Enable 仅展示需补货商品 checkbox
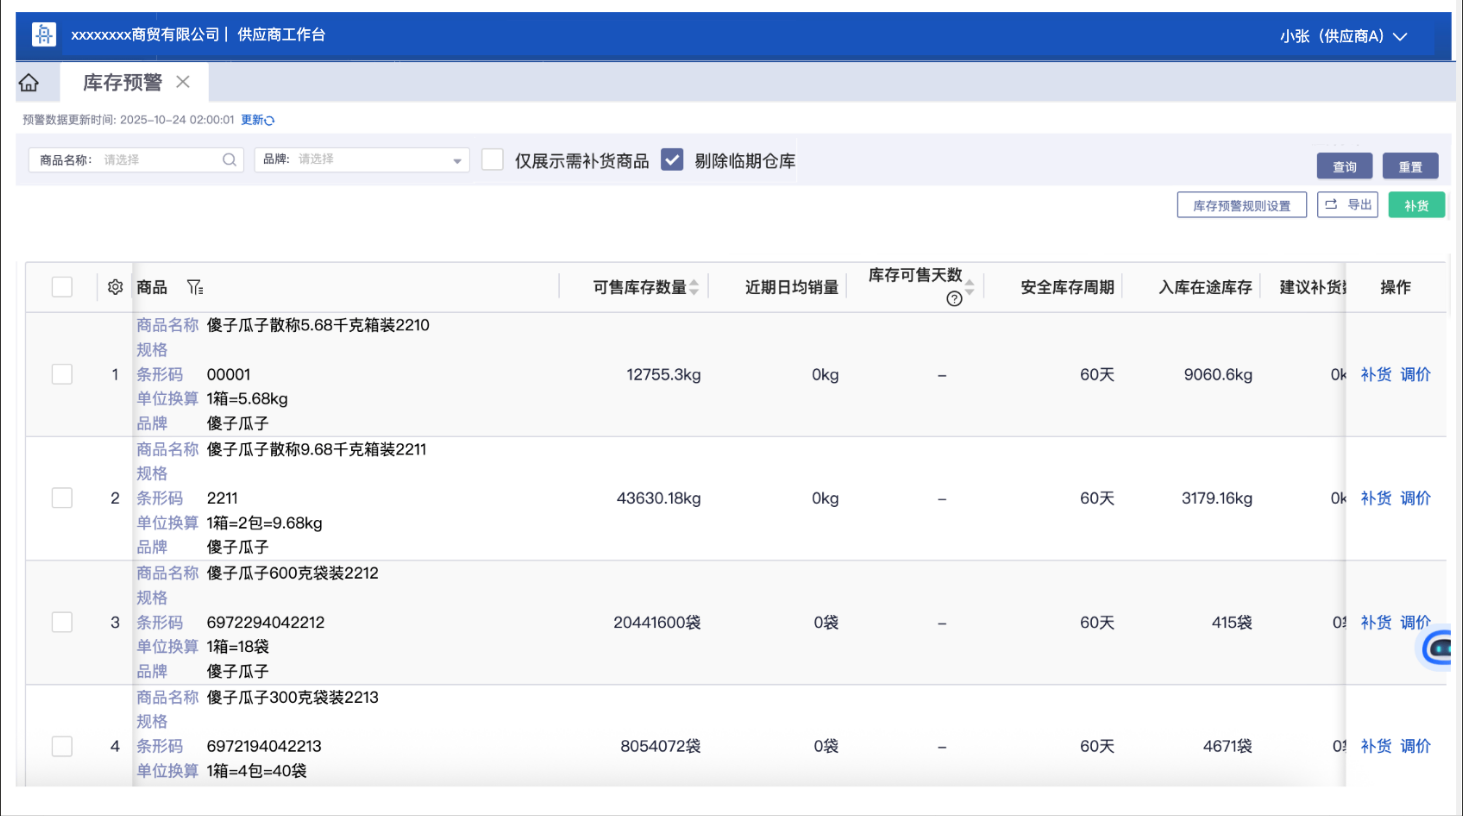Screen dimensions: 1463x816 click(492, 160)
